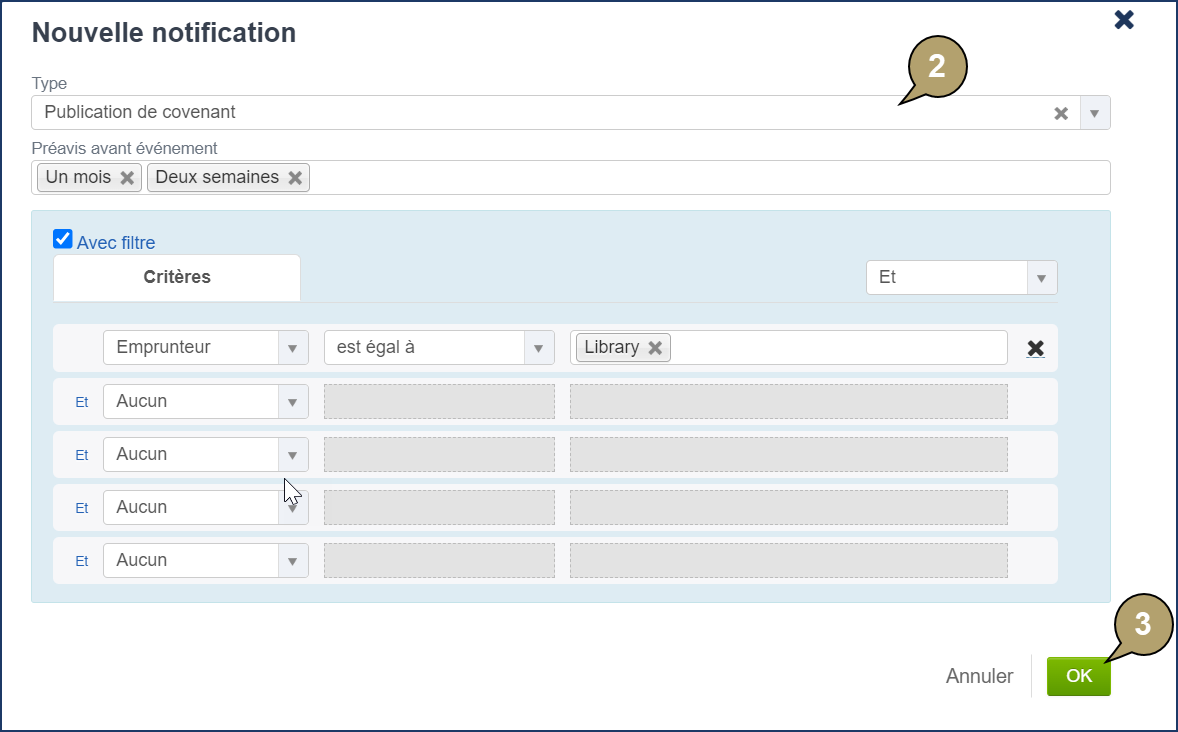Image resolution: width=1178 pixels, height=732 pixels.
Task: Select the Critères tab
Action: point(177,278)
